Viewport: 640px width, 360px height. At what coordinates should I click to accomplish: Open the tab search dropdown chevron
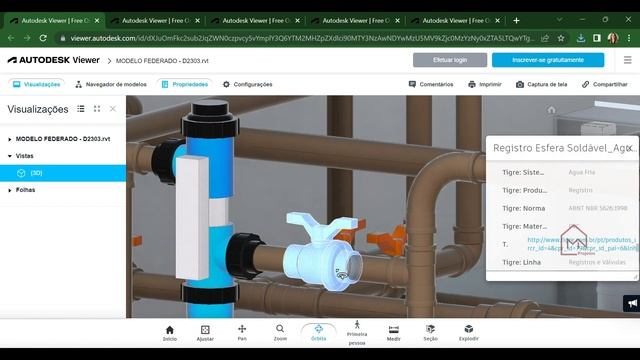pyautogui.click(x=560, y=20)
